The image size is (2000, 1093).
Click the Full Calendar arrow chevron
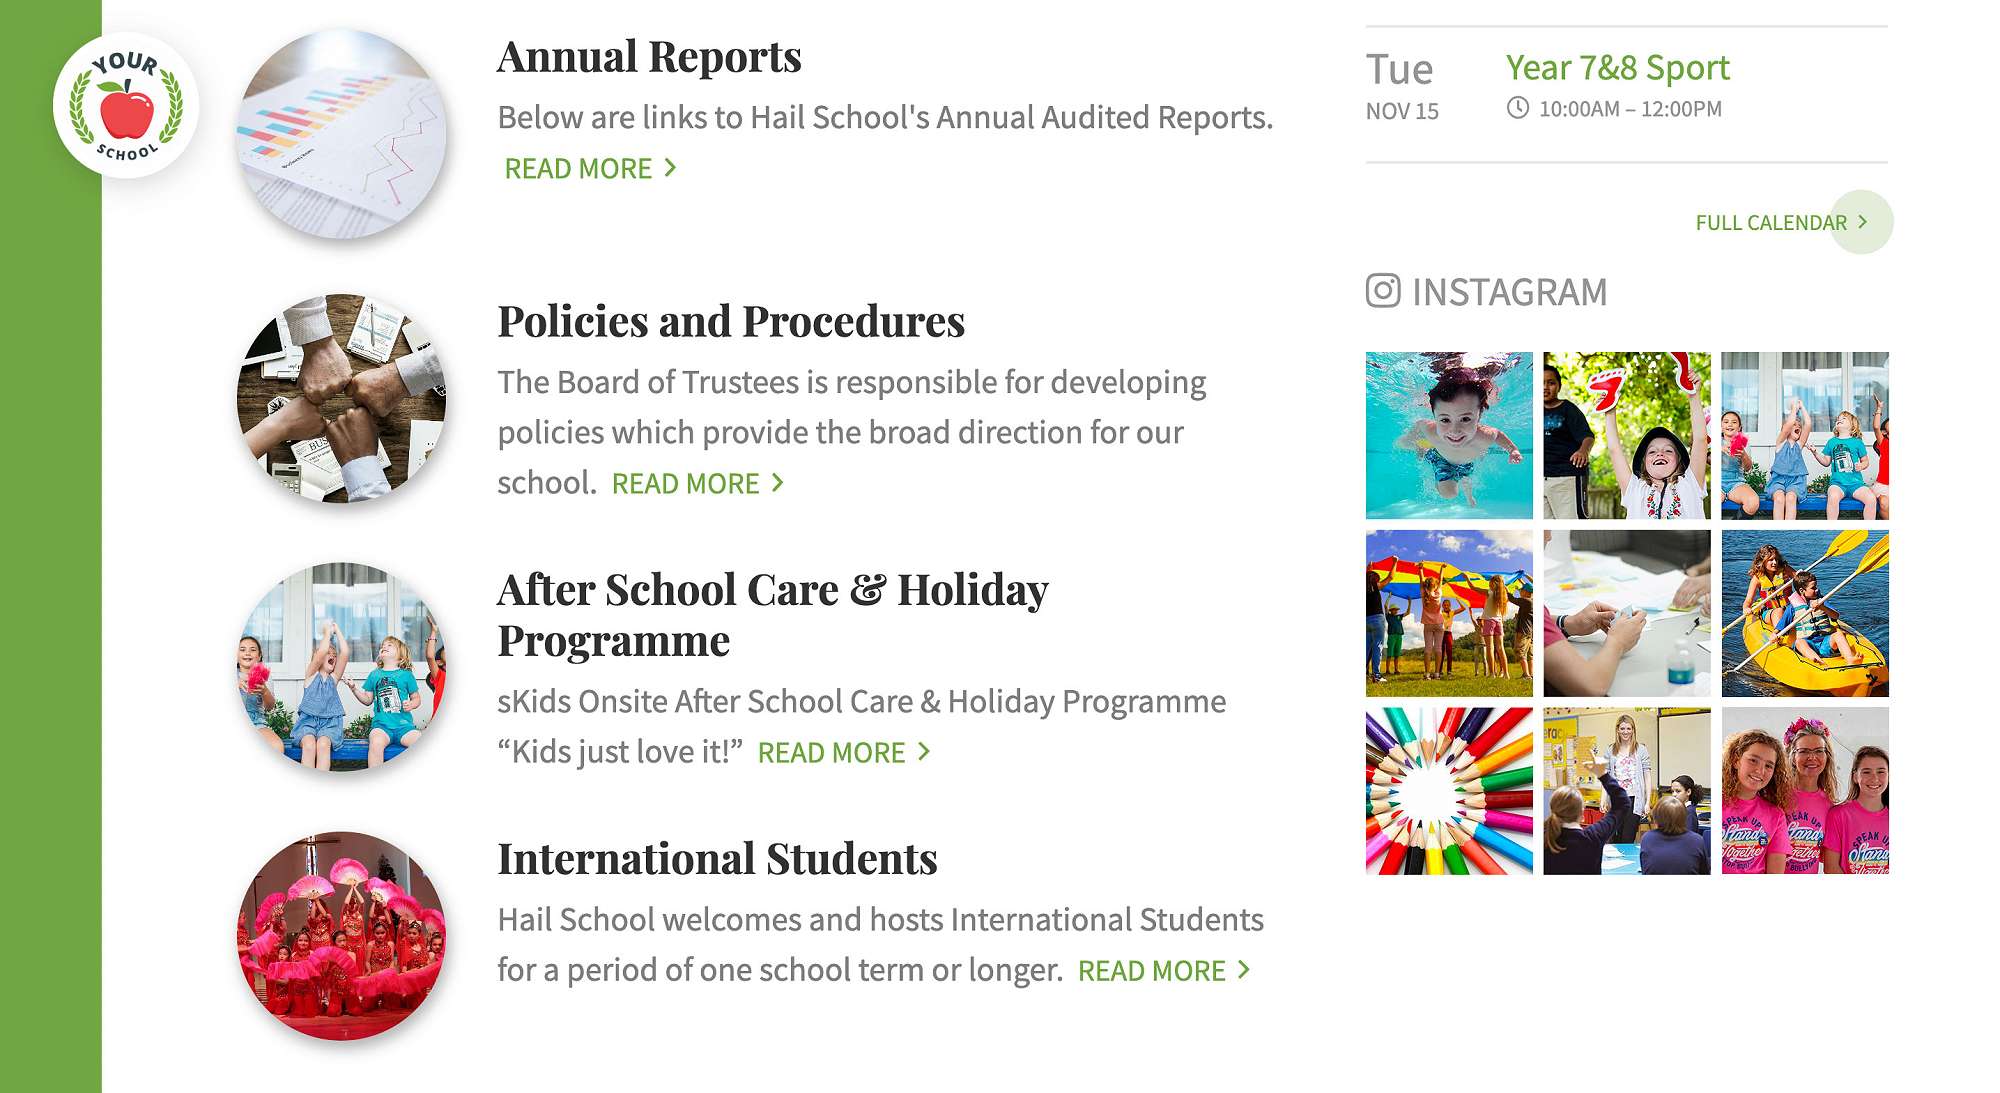pyautogui.click(x=1862, y=222)
